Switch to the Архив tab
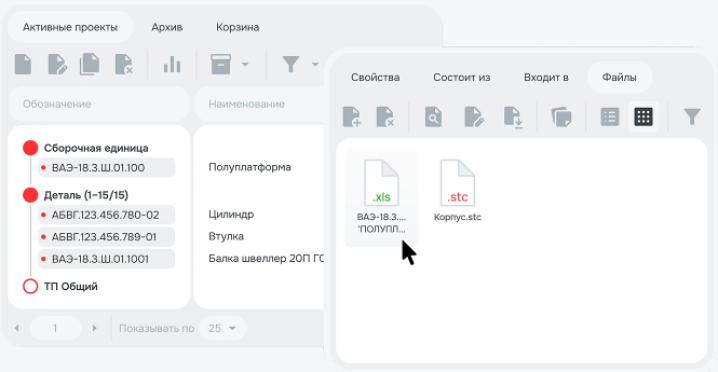Screen dimensions: 718x372 point(167,27)
